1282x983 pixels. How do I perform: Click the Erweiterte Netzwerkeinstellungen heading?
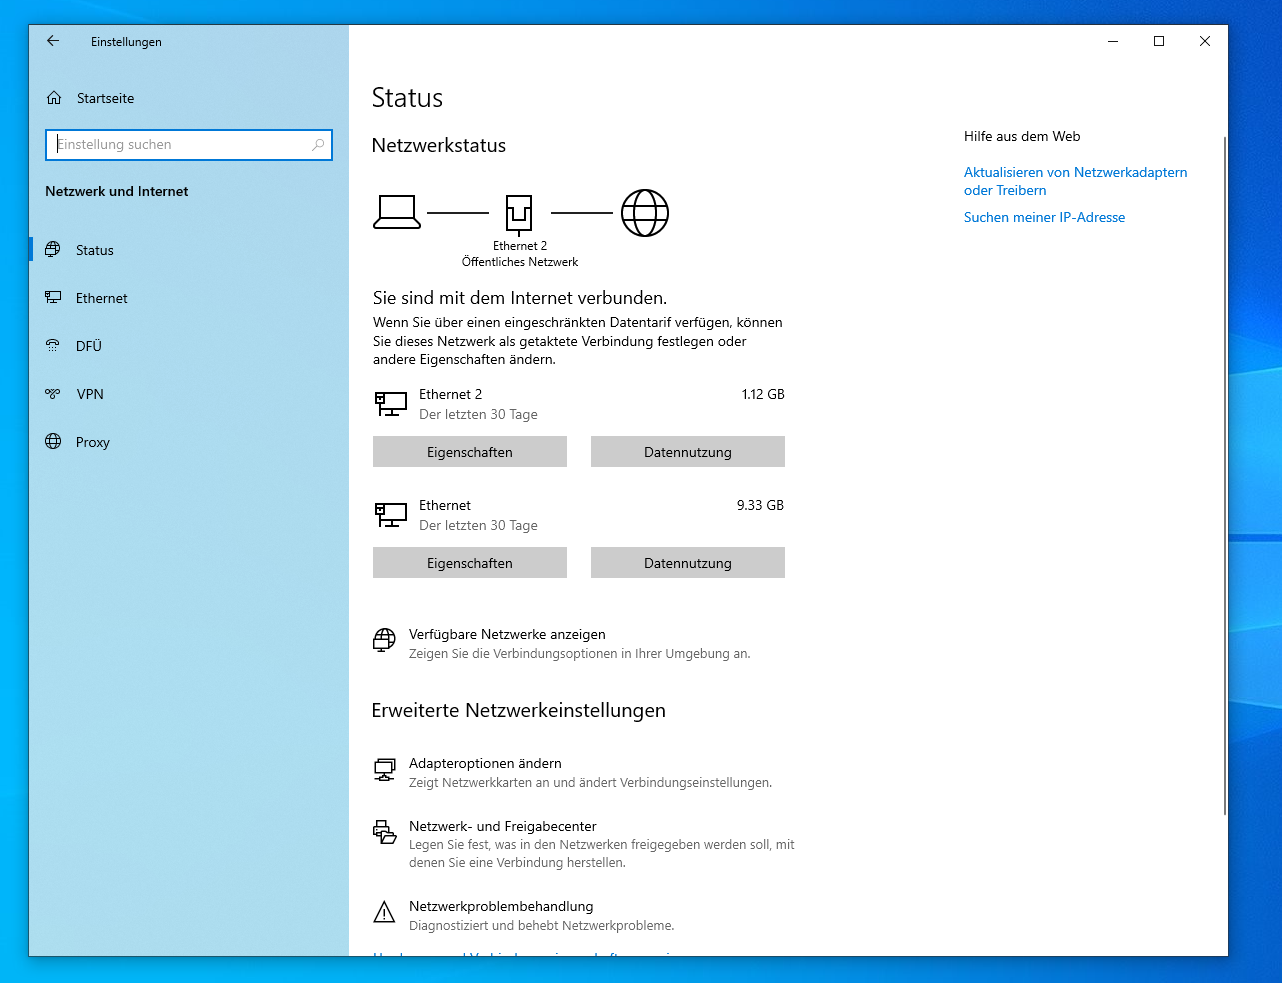click(518, 710)
